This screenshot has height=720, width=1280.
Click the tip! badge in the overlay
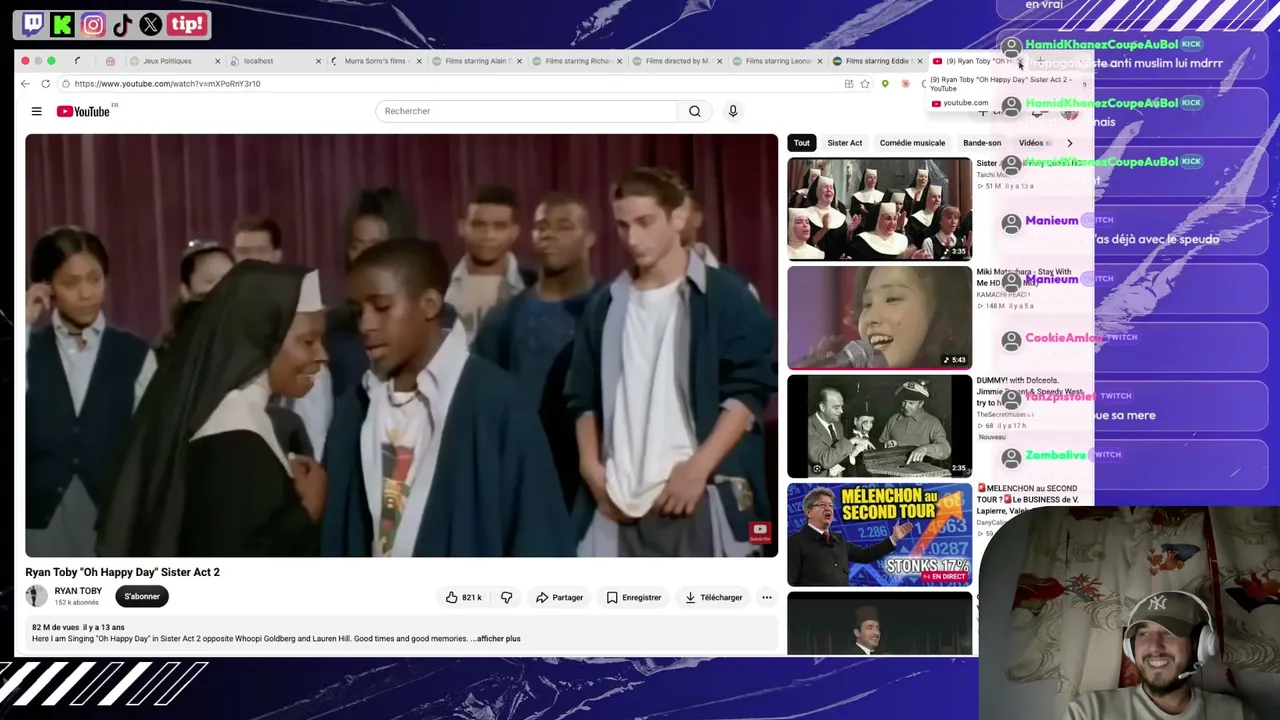(187, 24)
